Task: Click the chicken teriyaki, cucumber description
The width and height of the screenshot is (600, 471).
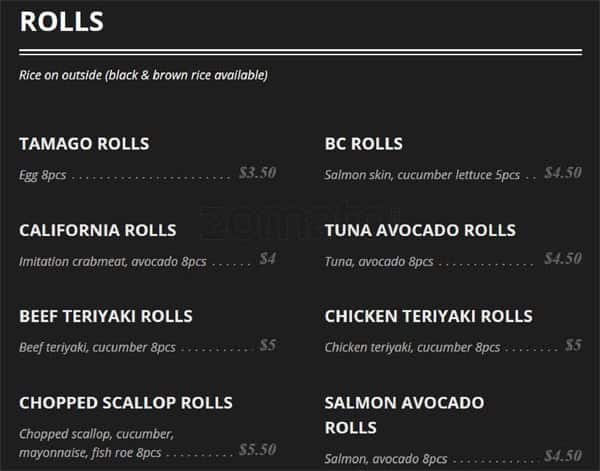Action: (x=412, y=347)
